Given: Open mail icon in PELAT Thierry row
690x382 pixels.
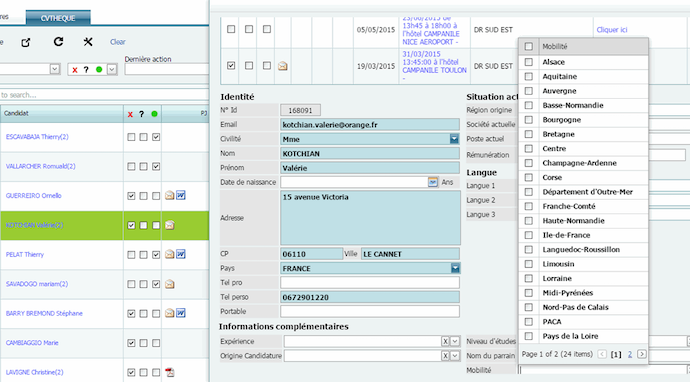Looking at the screenshot, I should (169, 254).
